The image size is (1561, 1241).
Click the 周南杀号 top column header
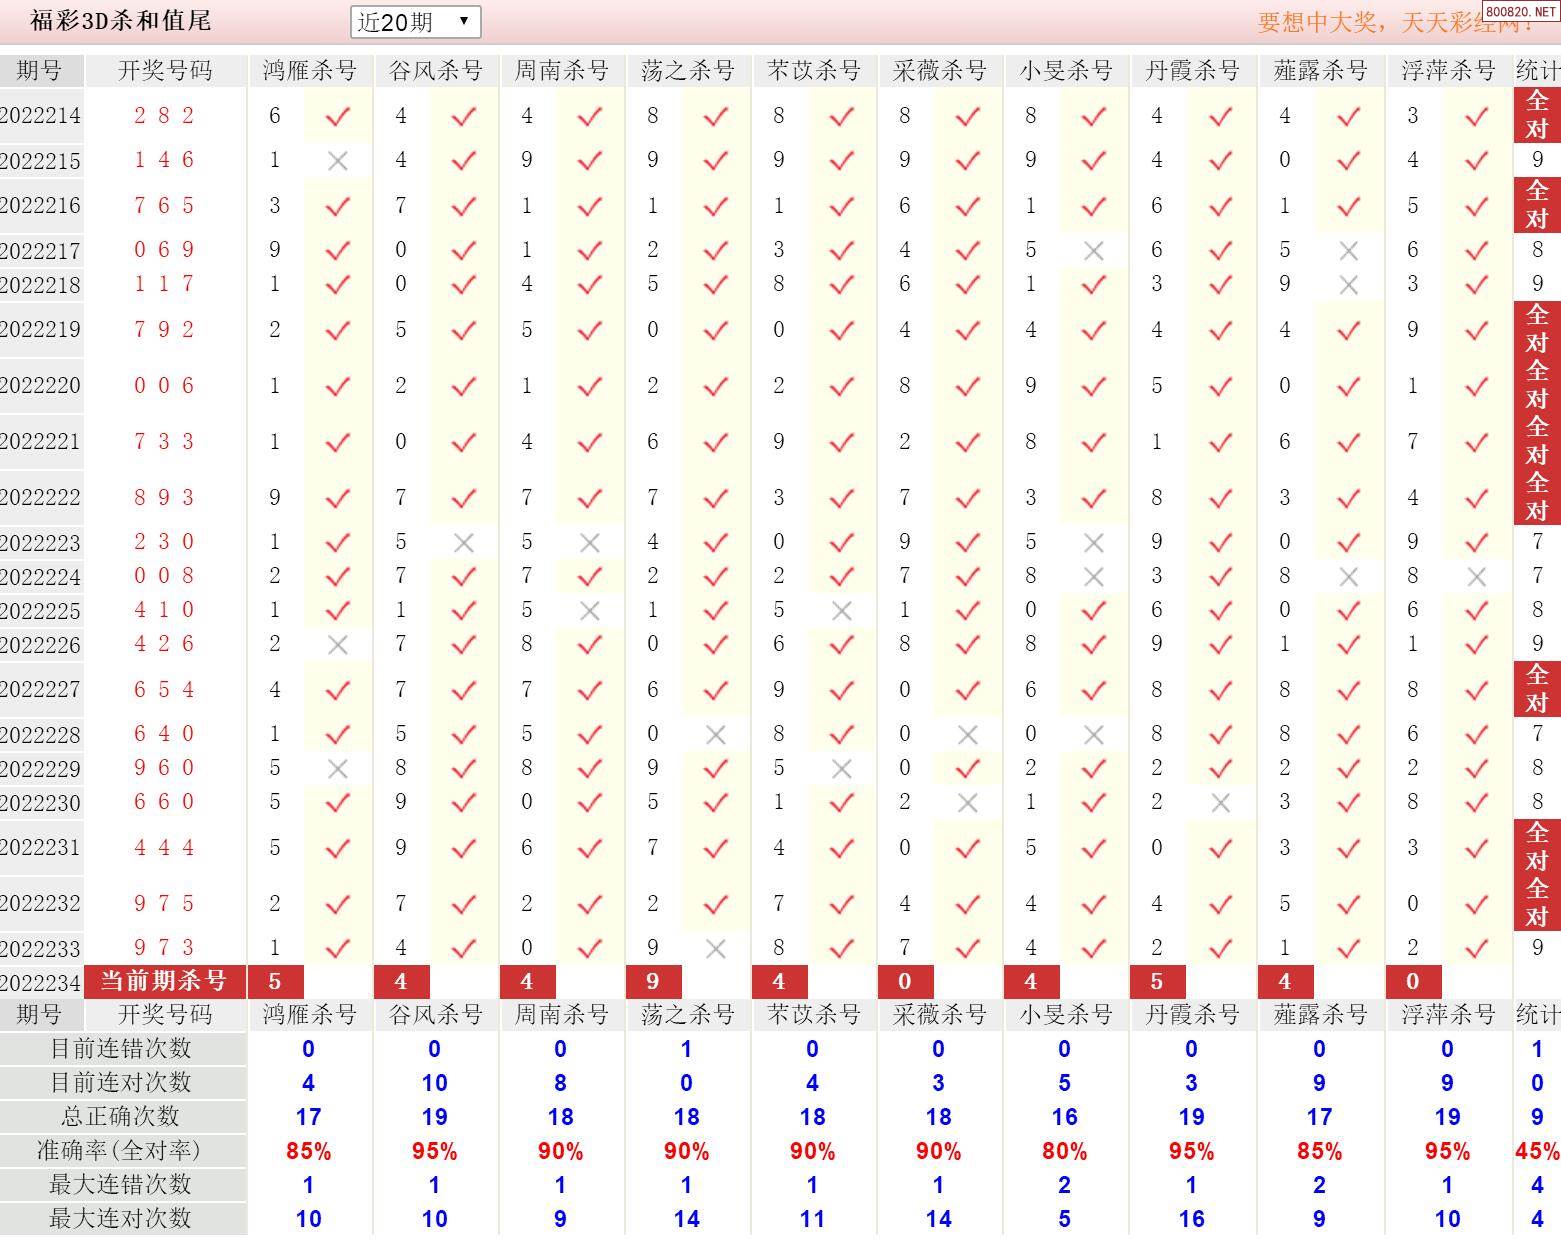561,70
